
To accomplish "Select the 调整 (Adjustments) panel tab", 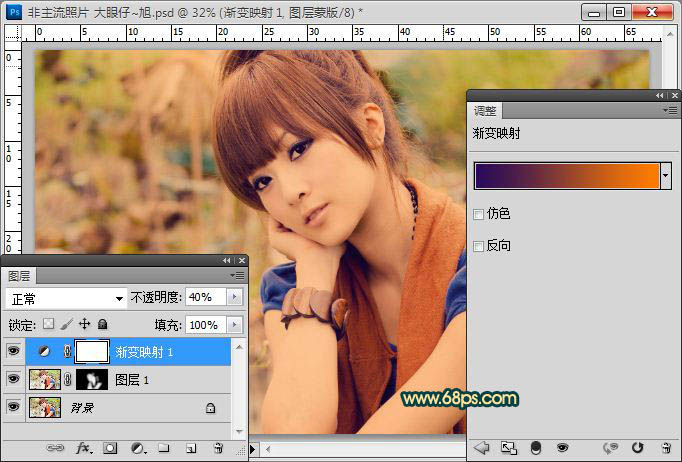I will [486, 111].
